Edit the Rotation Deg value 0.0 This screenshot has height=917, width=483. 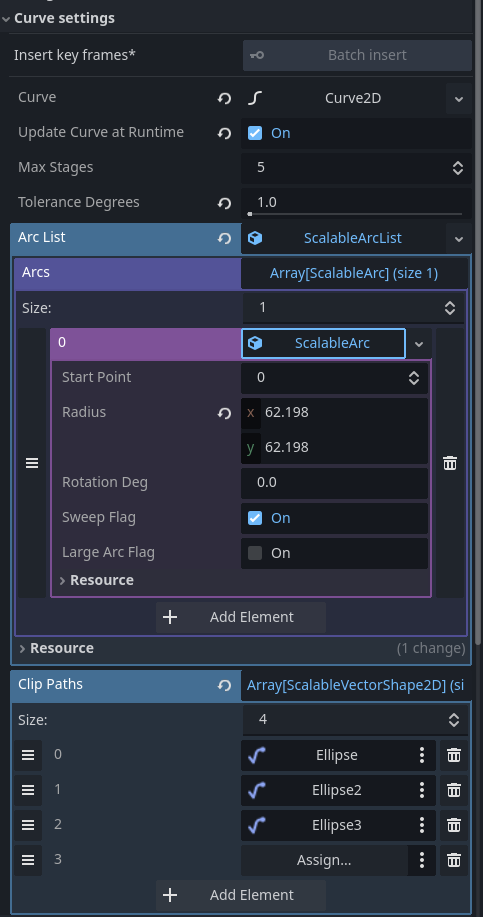334,483
